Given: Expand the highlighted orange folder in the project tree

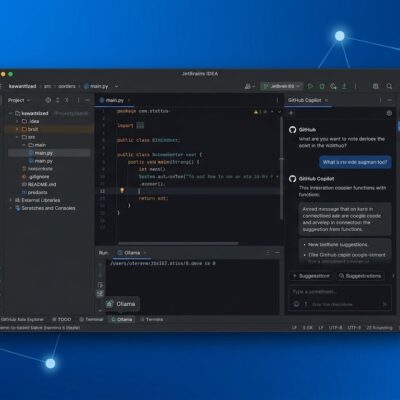Looking at the screenshot, I should click(17, 129).
